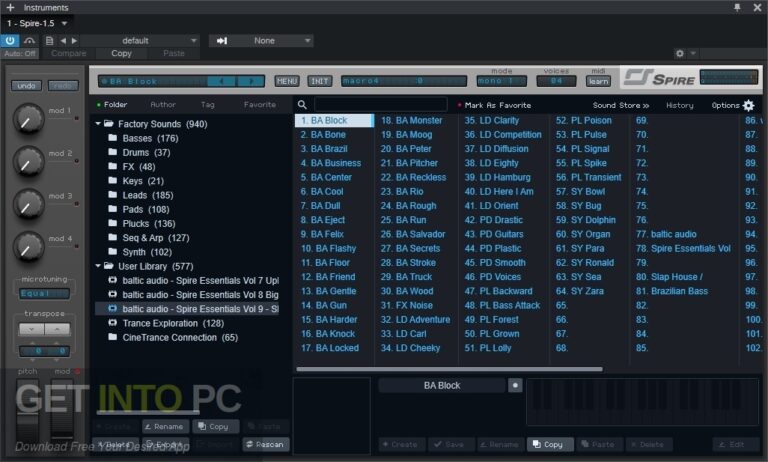Click the Rescan button
Screen dimensions: 768x462
click(265, 444)
